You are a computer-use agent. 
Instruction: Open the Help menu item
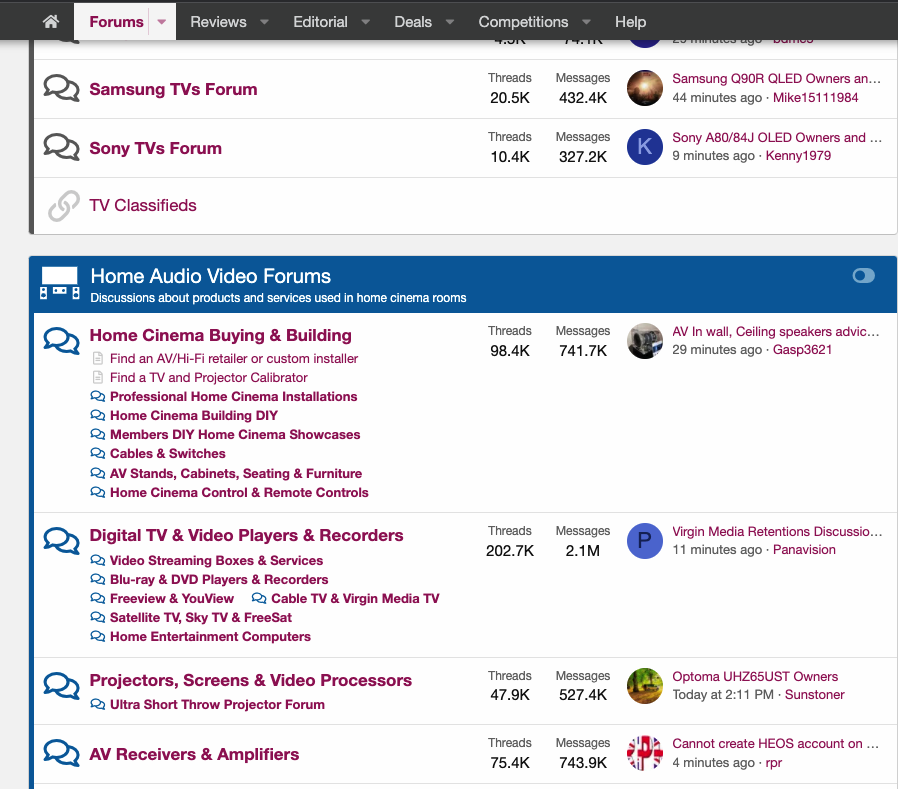click(x=630, y=22)
